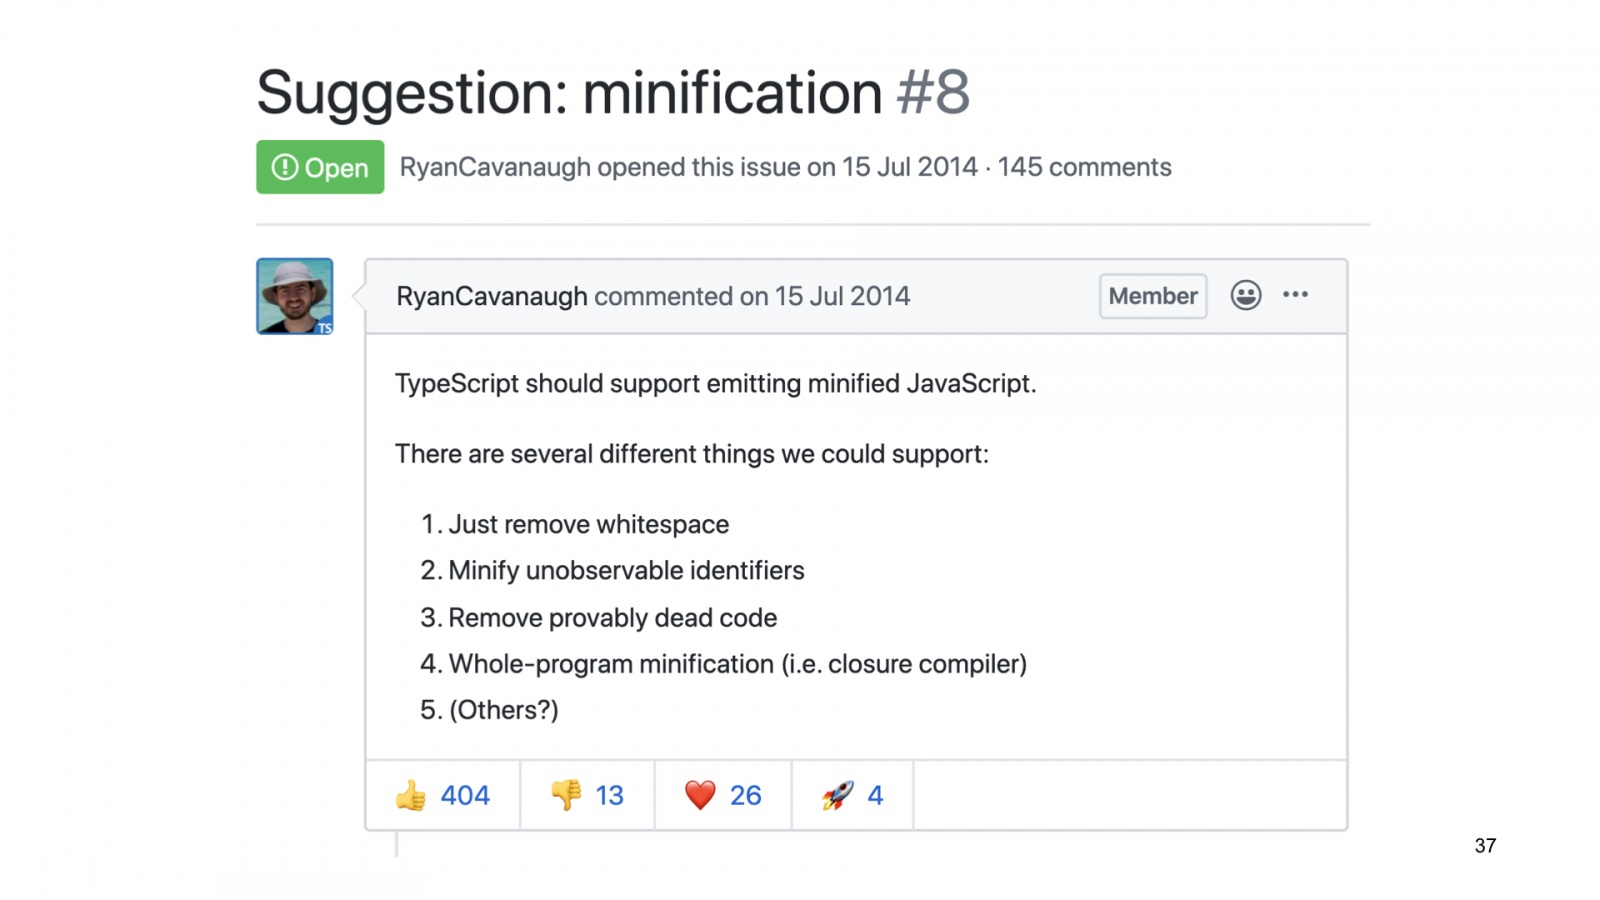Open RyanCavanaugh profile link in comment header
The image size is (1600, 900).
(x=491, y=296)
